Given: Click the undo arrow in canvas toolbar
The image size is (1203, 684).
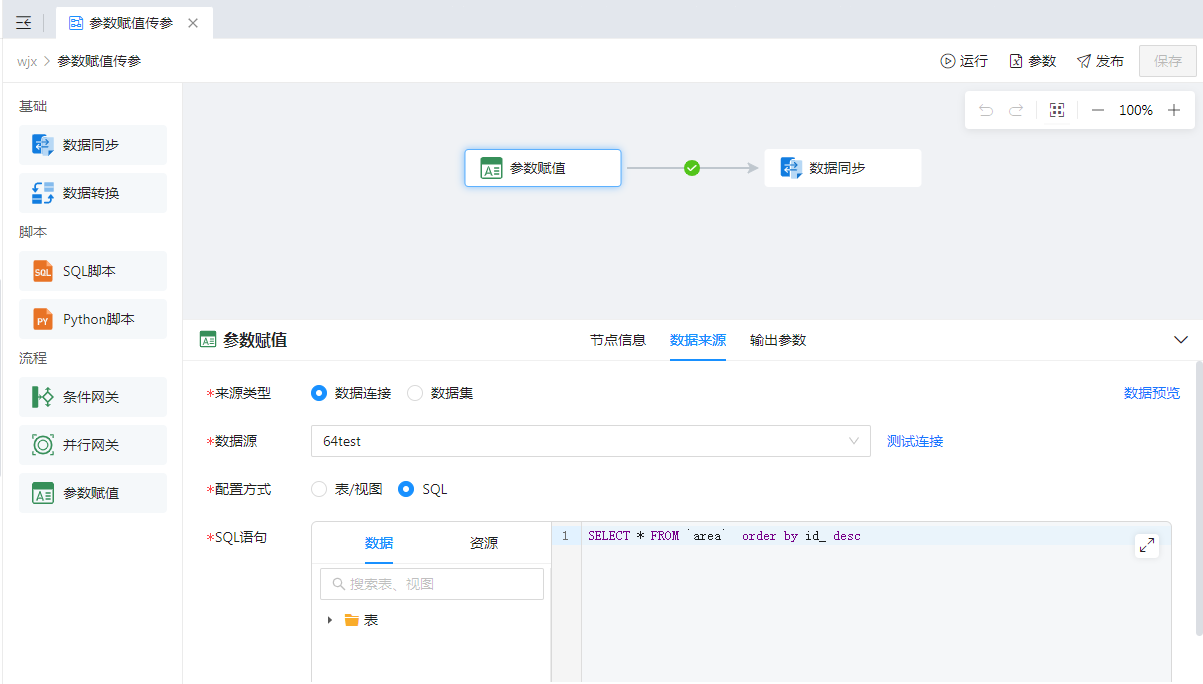Looking at the screenshot, I should (x=986, y=110).
